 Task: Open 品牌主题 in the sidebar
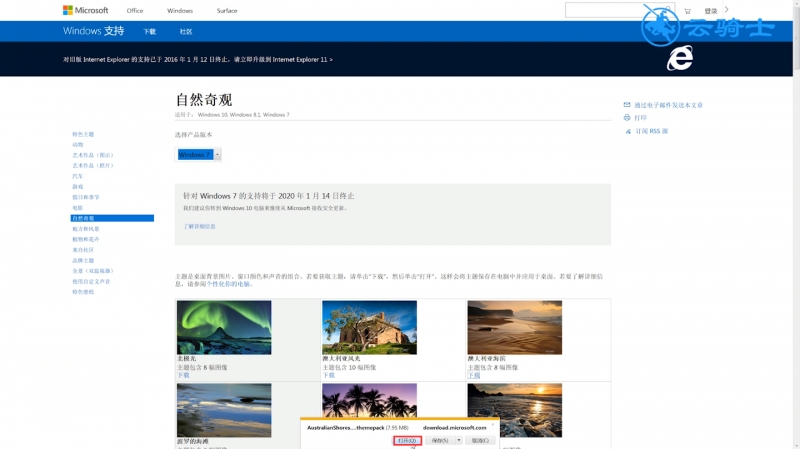83,260
